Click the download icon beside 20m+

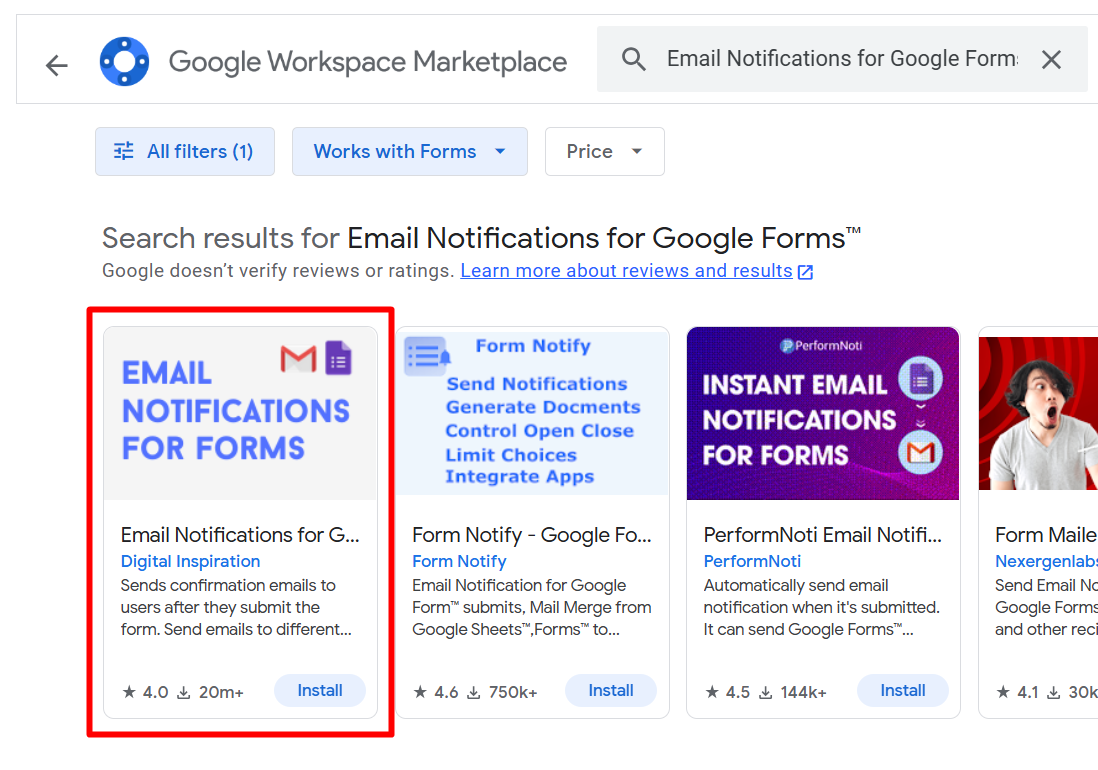183,693
